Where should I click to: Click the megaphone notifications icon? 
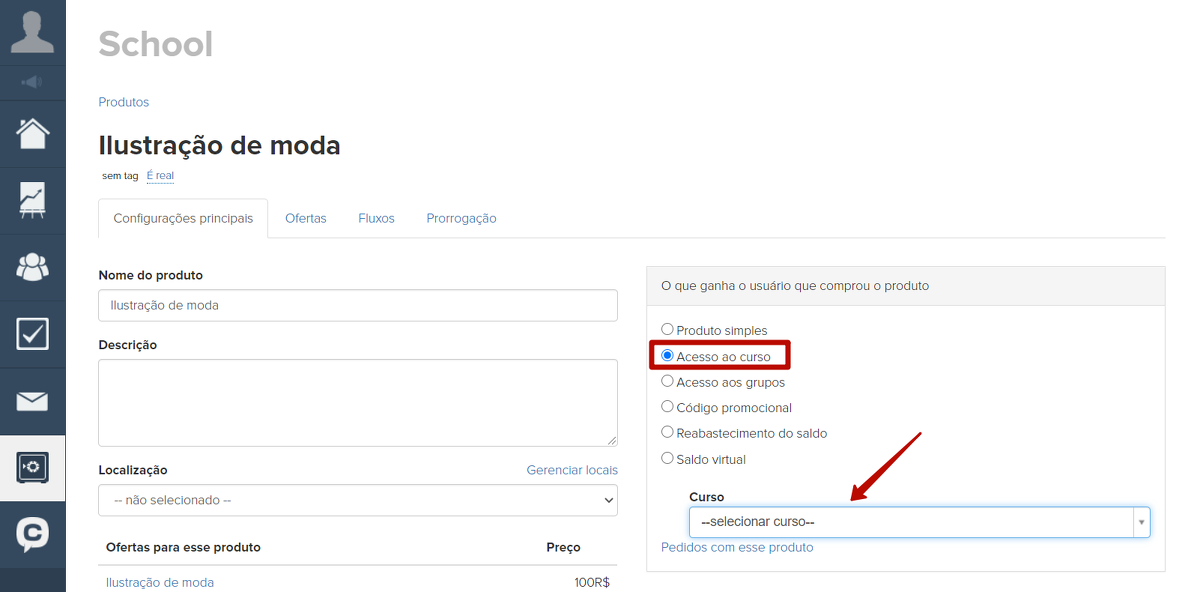pos(32,82)
